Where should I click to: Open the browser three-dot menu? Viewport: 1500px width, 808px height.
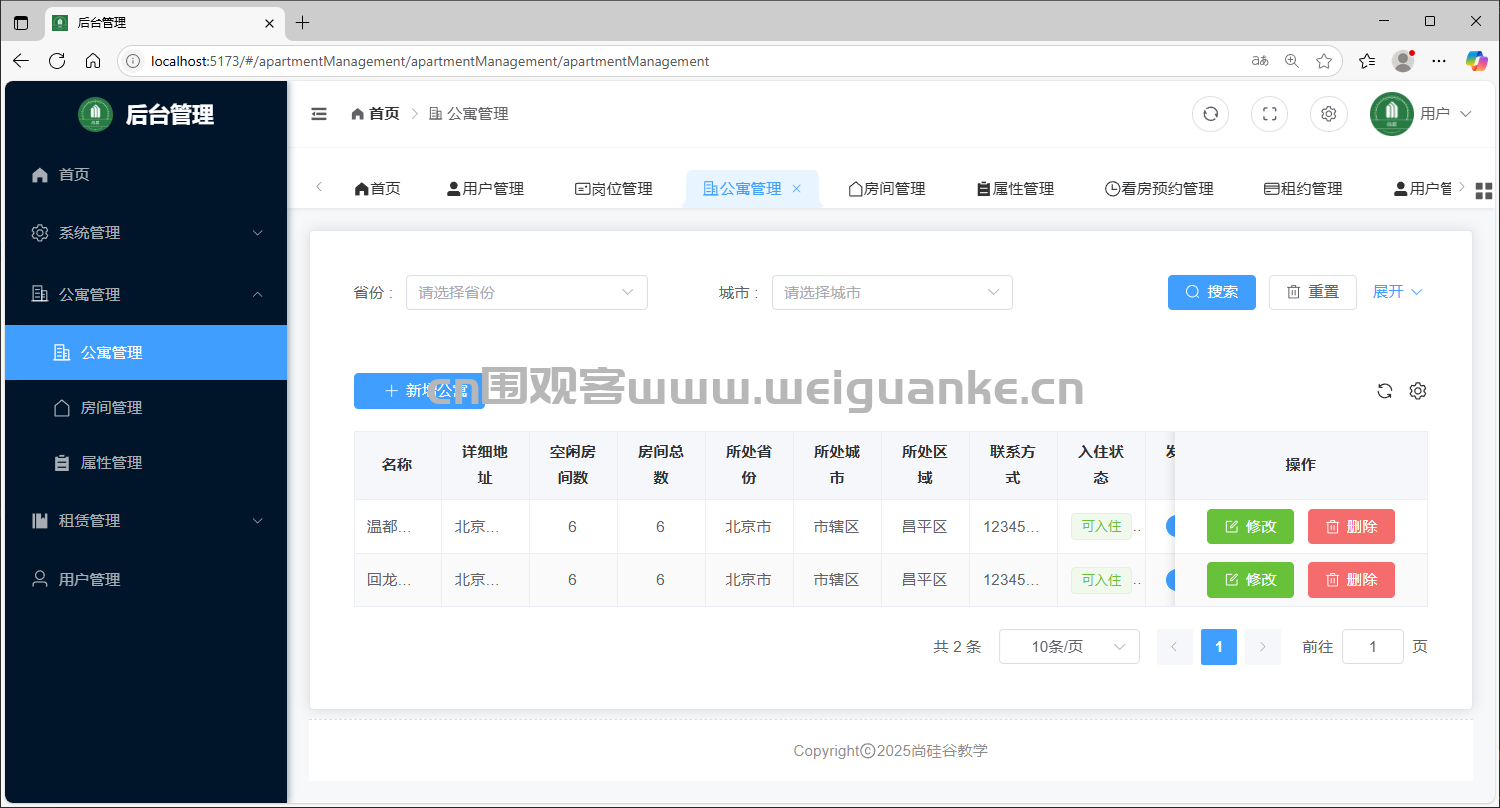[x=1439, y=61]
